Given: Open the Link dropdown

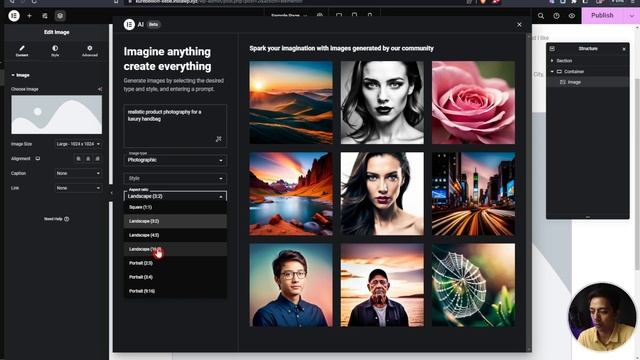Looking at the screenshot, I should [x=78, y=188].
